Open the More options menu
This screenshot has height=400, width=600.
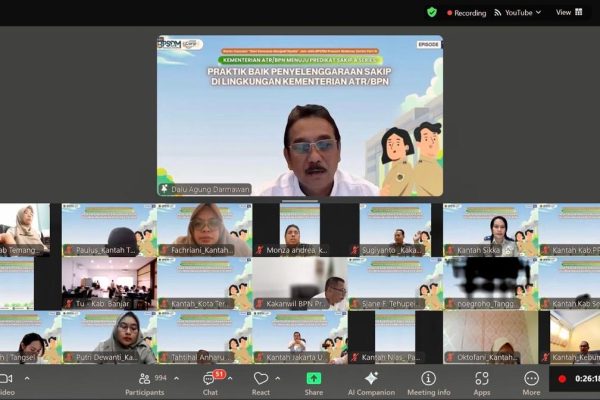pos(531,384)
